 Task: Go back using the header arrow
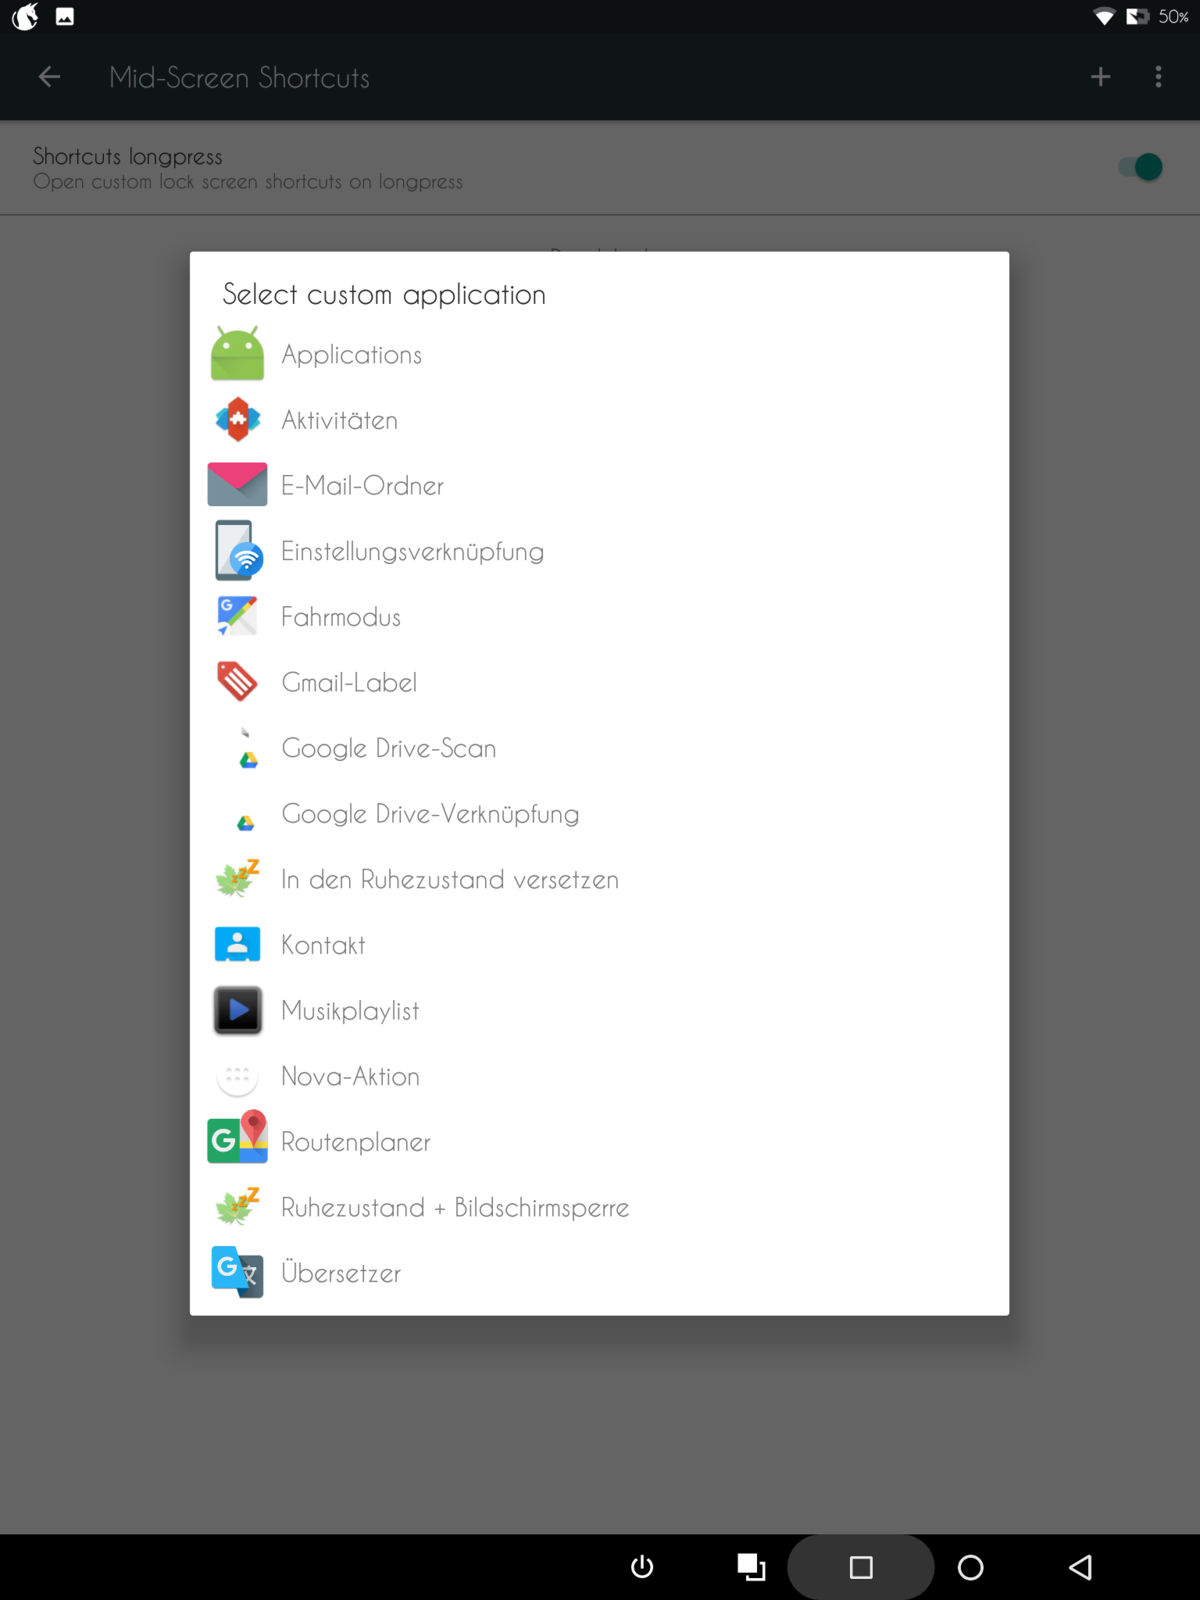[49, 77]
